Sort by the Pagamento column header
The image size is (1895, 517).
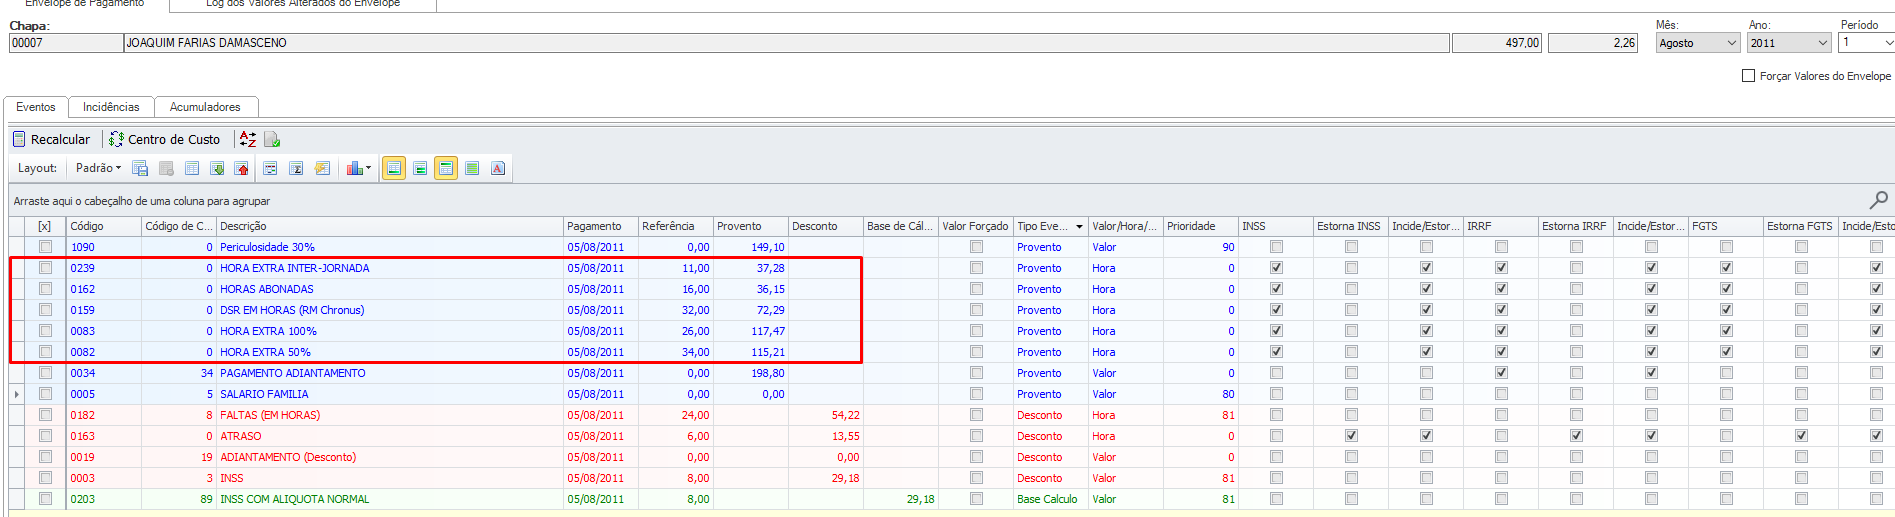tap(601, 227)
